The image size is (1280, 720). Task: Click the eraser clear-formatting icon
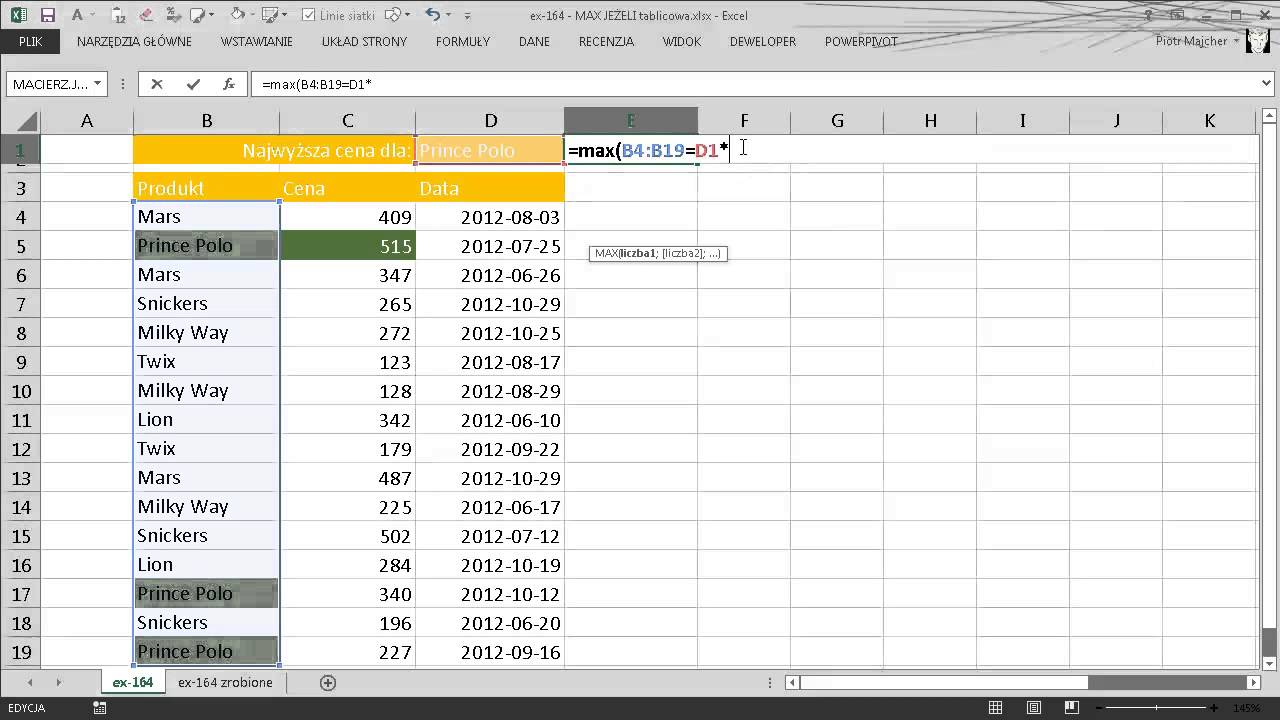[146, 15]
